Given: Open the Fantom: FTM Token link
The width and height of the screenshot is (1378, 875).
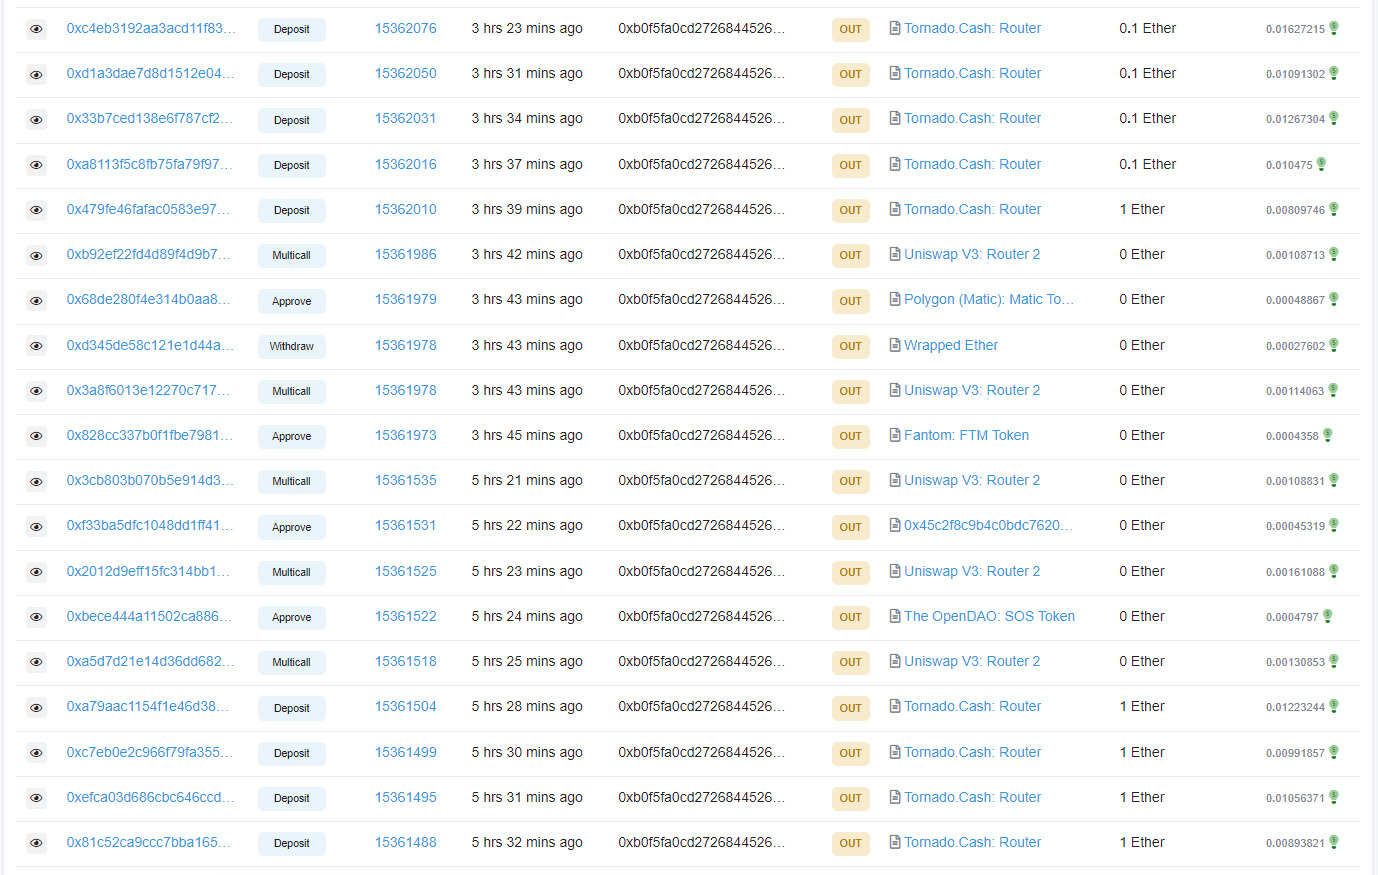Looking at the screenshot, I should pos(966,435).
